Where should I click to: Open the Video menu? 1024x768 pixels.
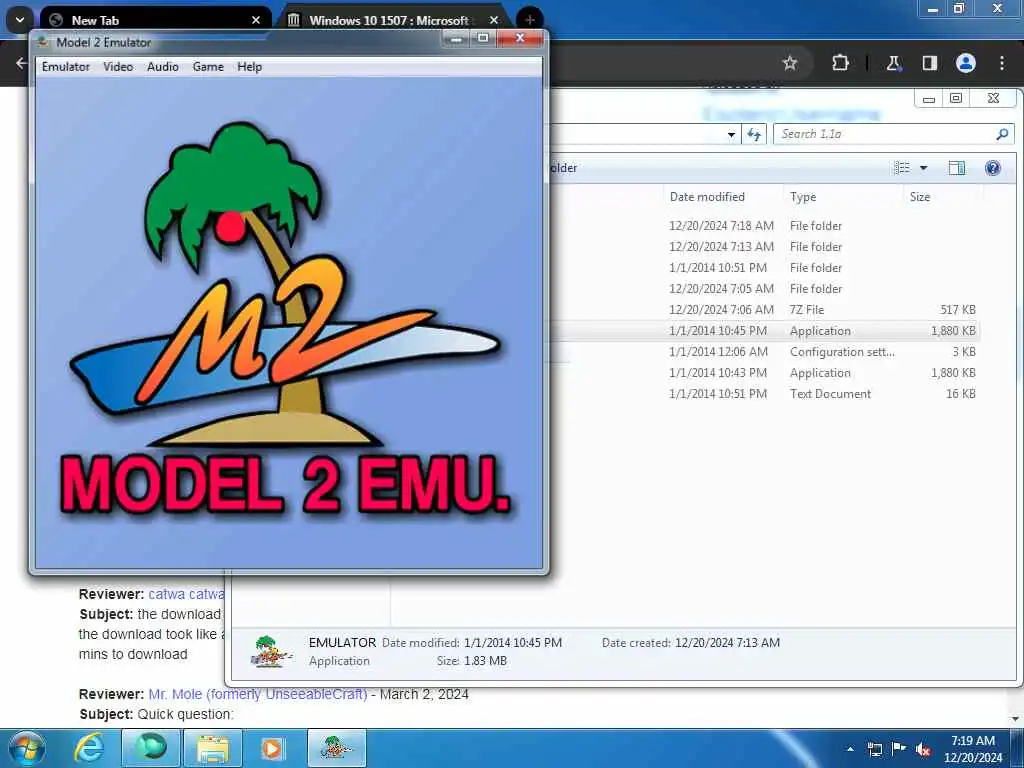118,67
